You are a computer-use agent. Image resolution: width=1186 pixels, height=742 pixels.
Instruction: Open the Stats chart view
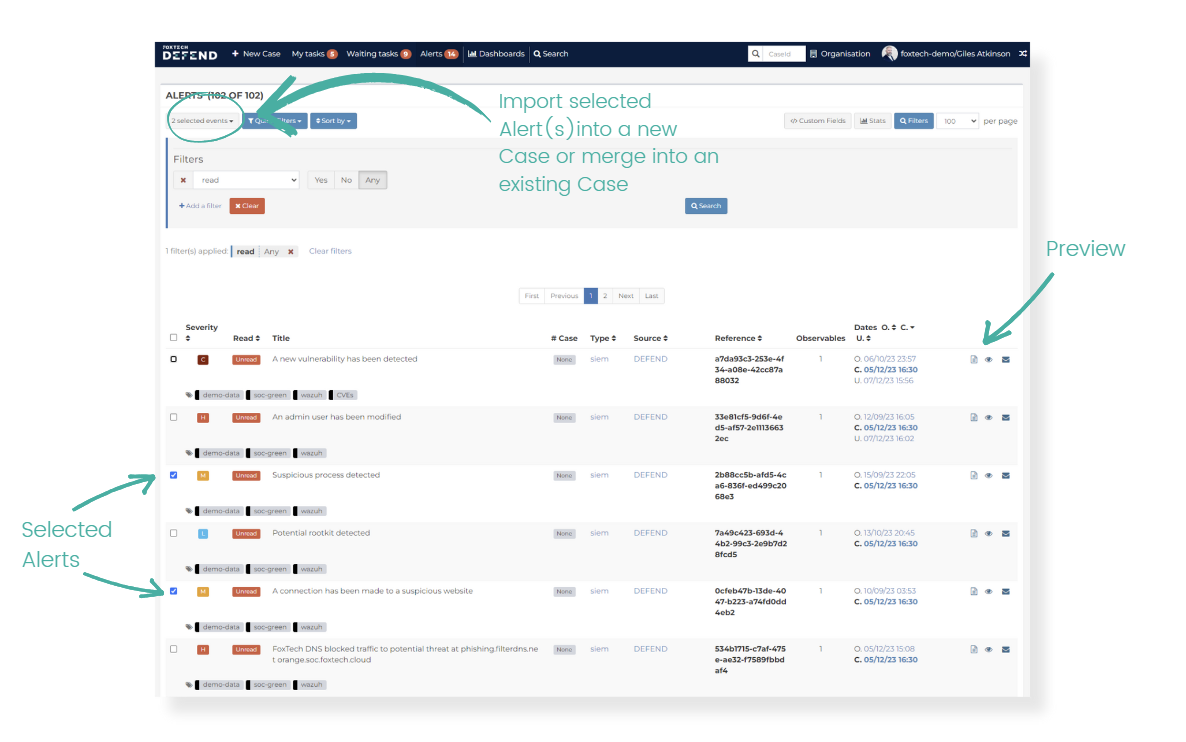click(x=872, y=121)
